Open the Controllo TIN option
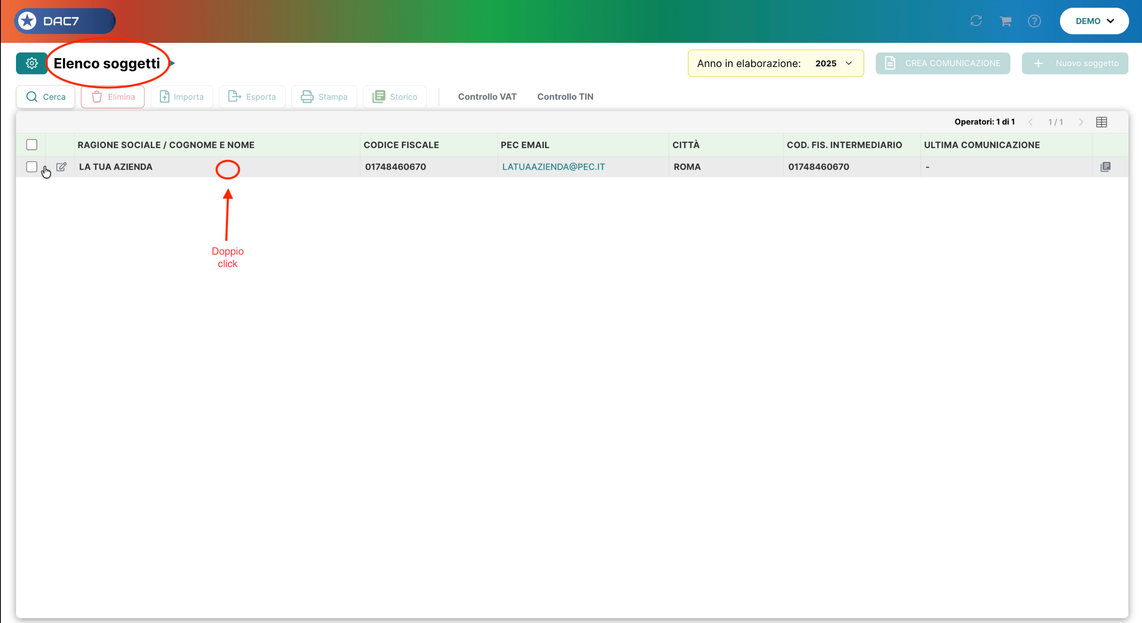 [x=565, y=97]
